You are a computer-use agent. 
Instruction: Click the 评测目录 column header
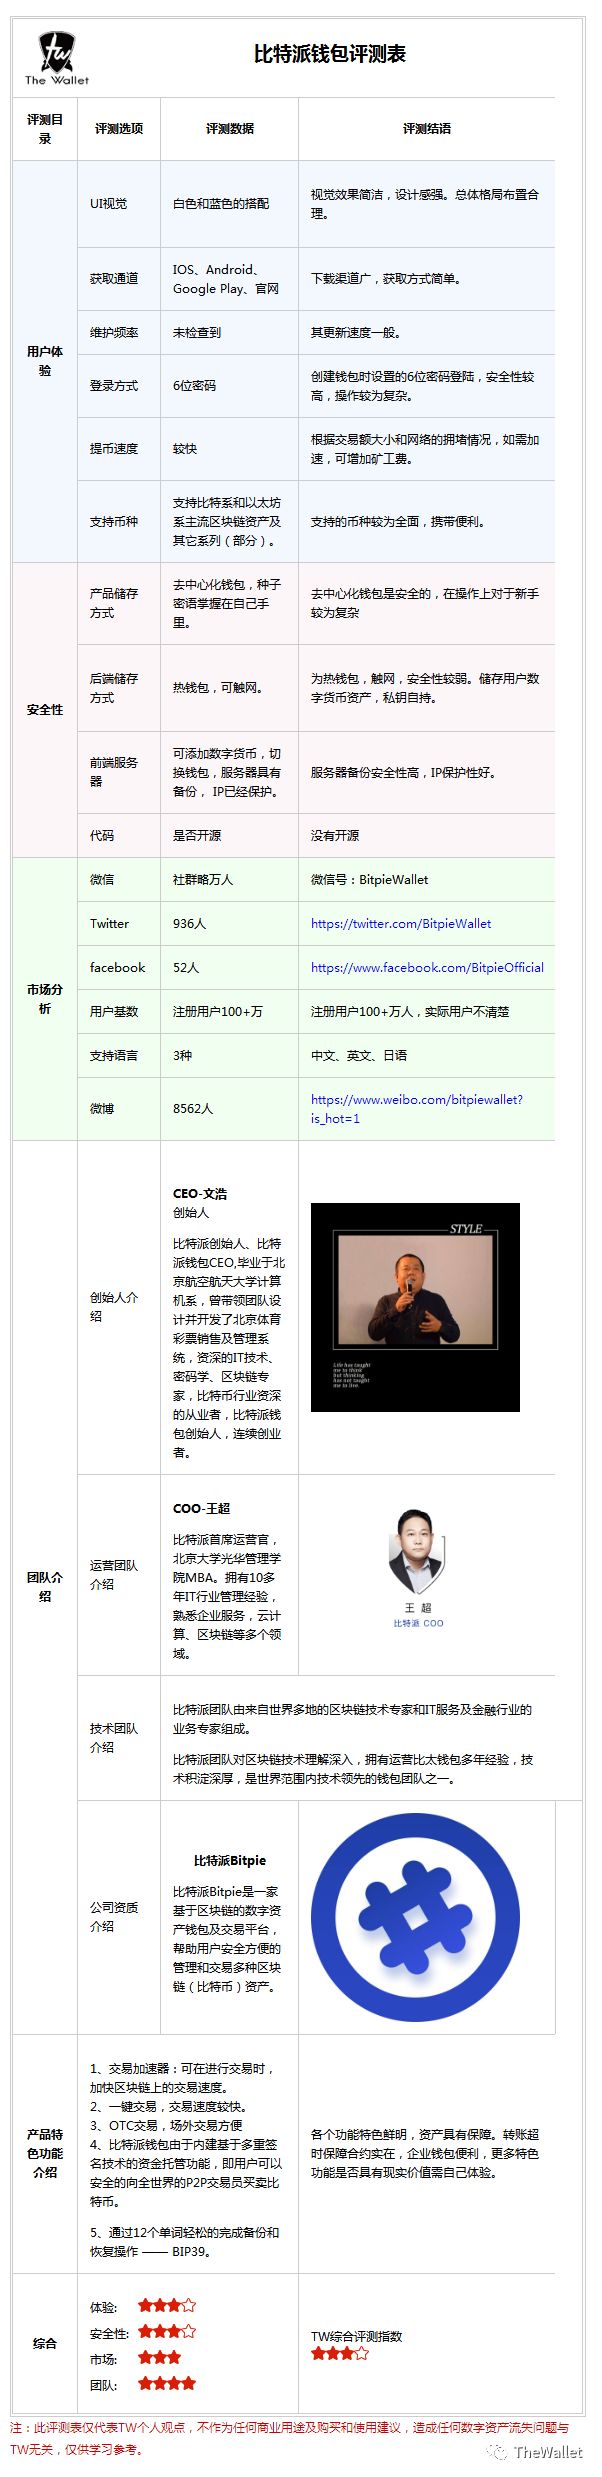(x=45, y=129)
